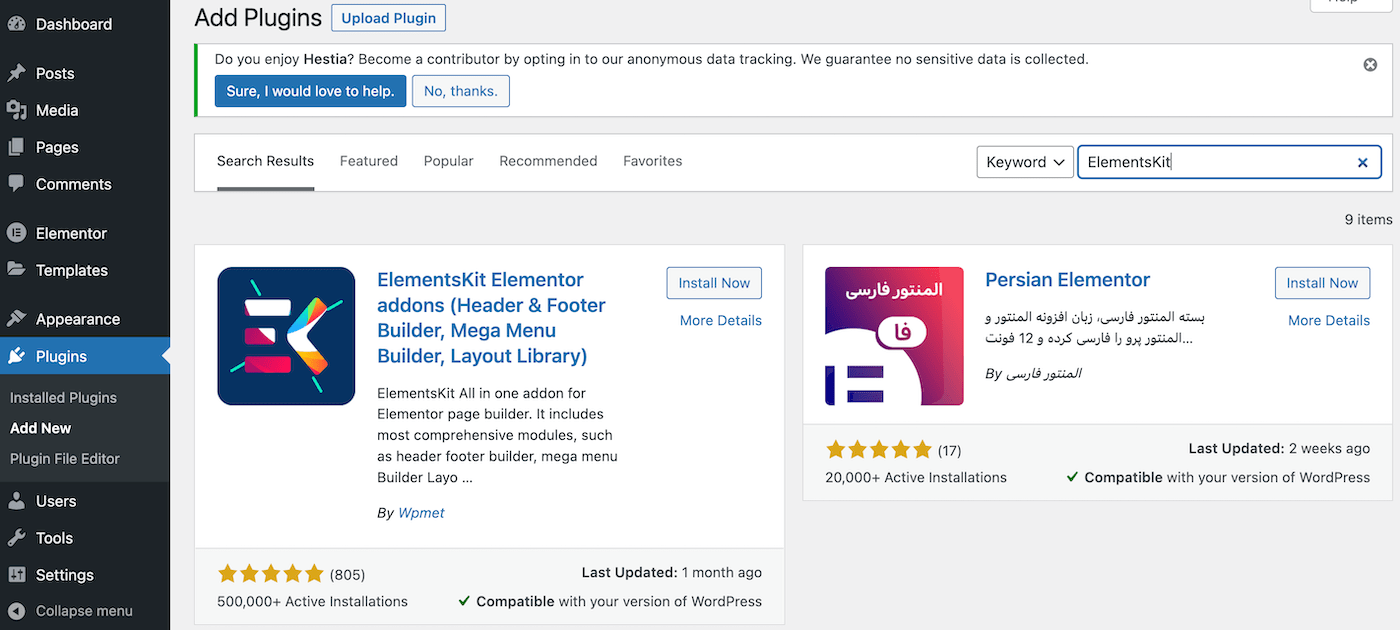Open Settings via the wrench icon
Screen dimensions: 1400x630
[x=17, y=574]
